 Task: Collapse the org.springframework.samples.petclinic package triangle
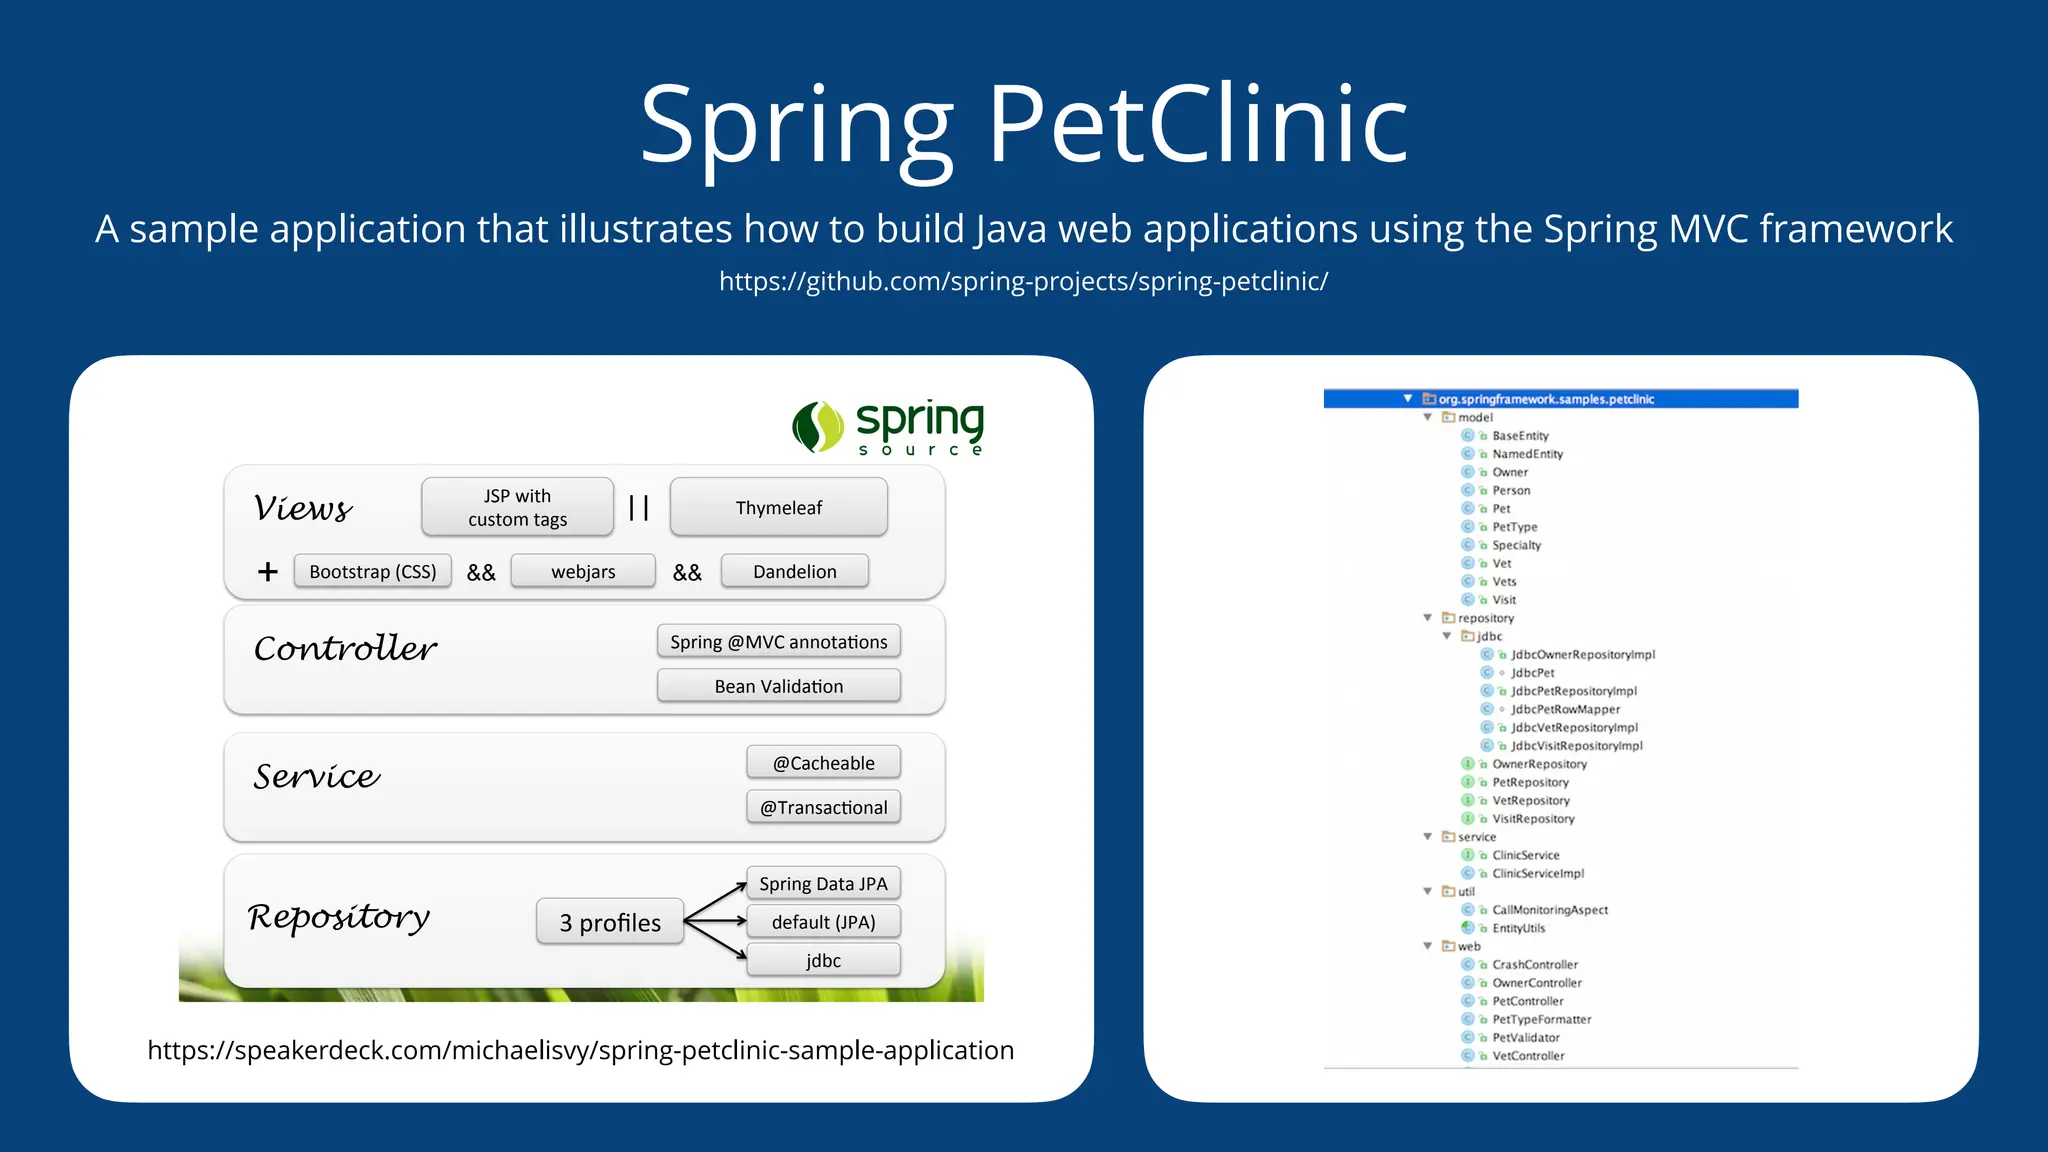(1408, 399)
